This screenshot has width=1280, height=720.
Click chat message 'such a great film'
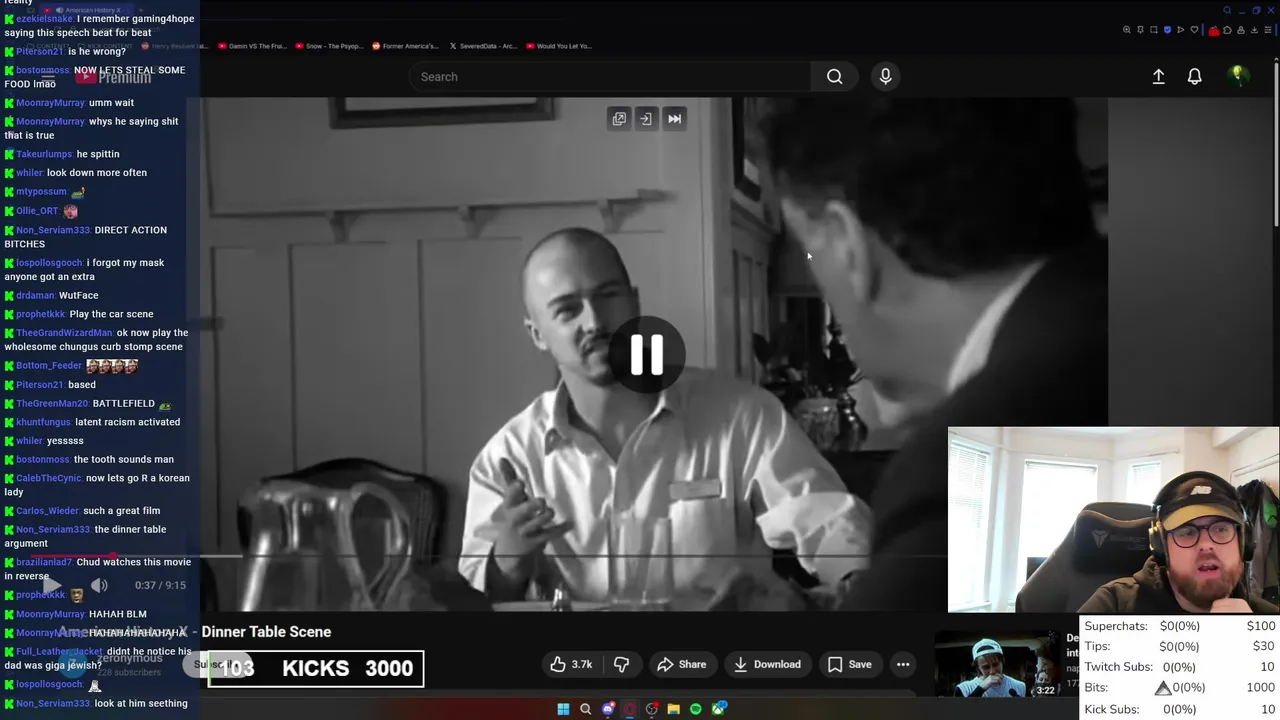(x=121, y=511)
